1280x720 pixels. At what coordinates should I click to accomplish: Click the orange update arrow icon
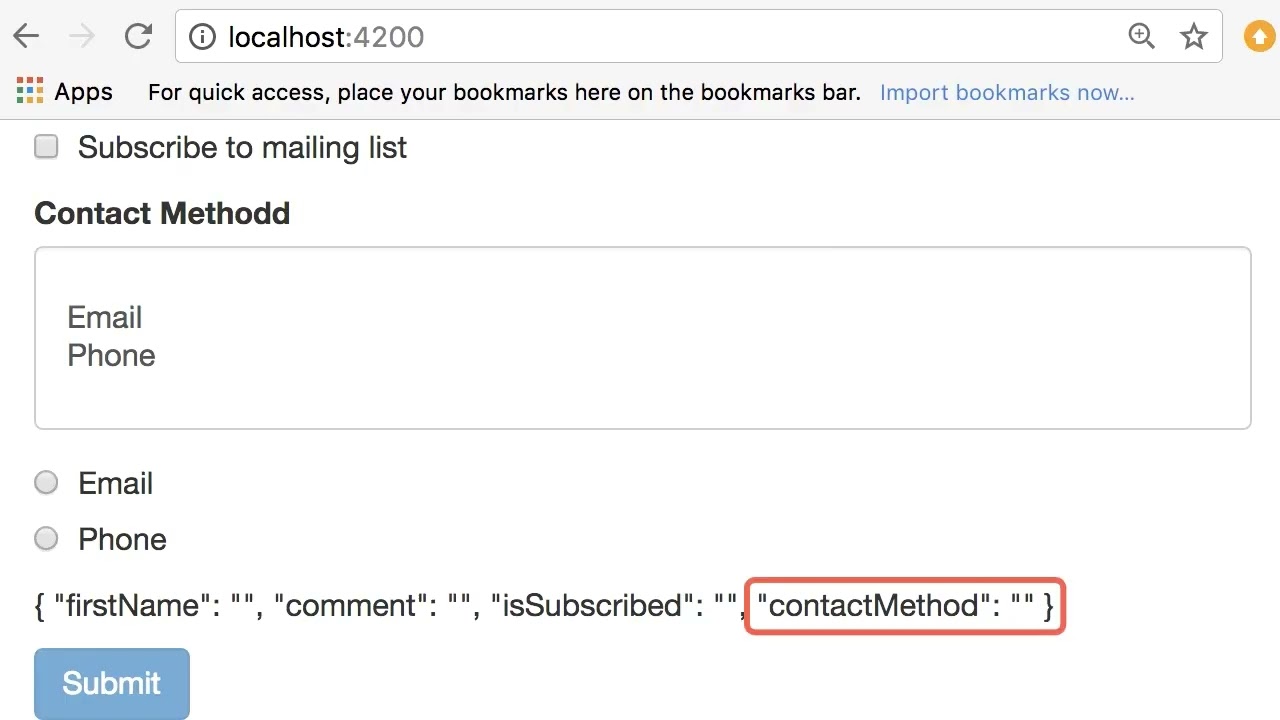tap(1259, 37)
